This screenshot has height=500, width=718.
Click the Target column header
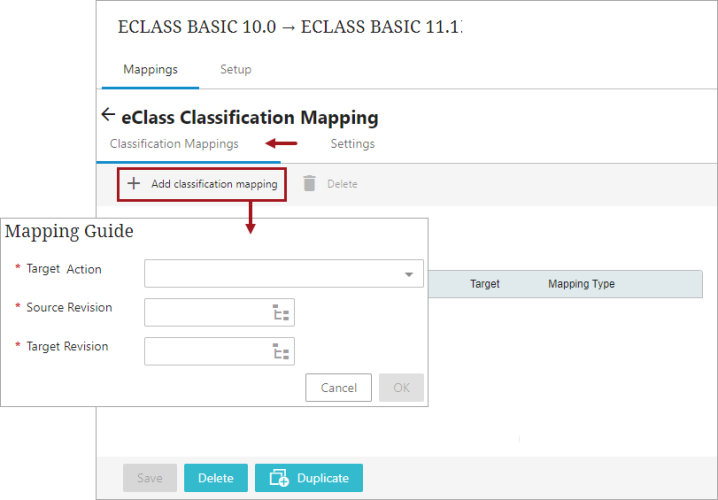[484, 284]
